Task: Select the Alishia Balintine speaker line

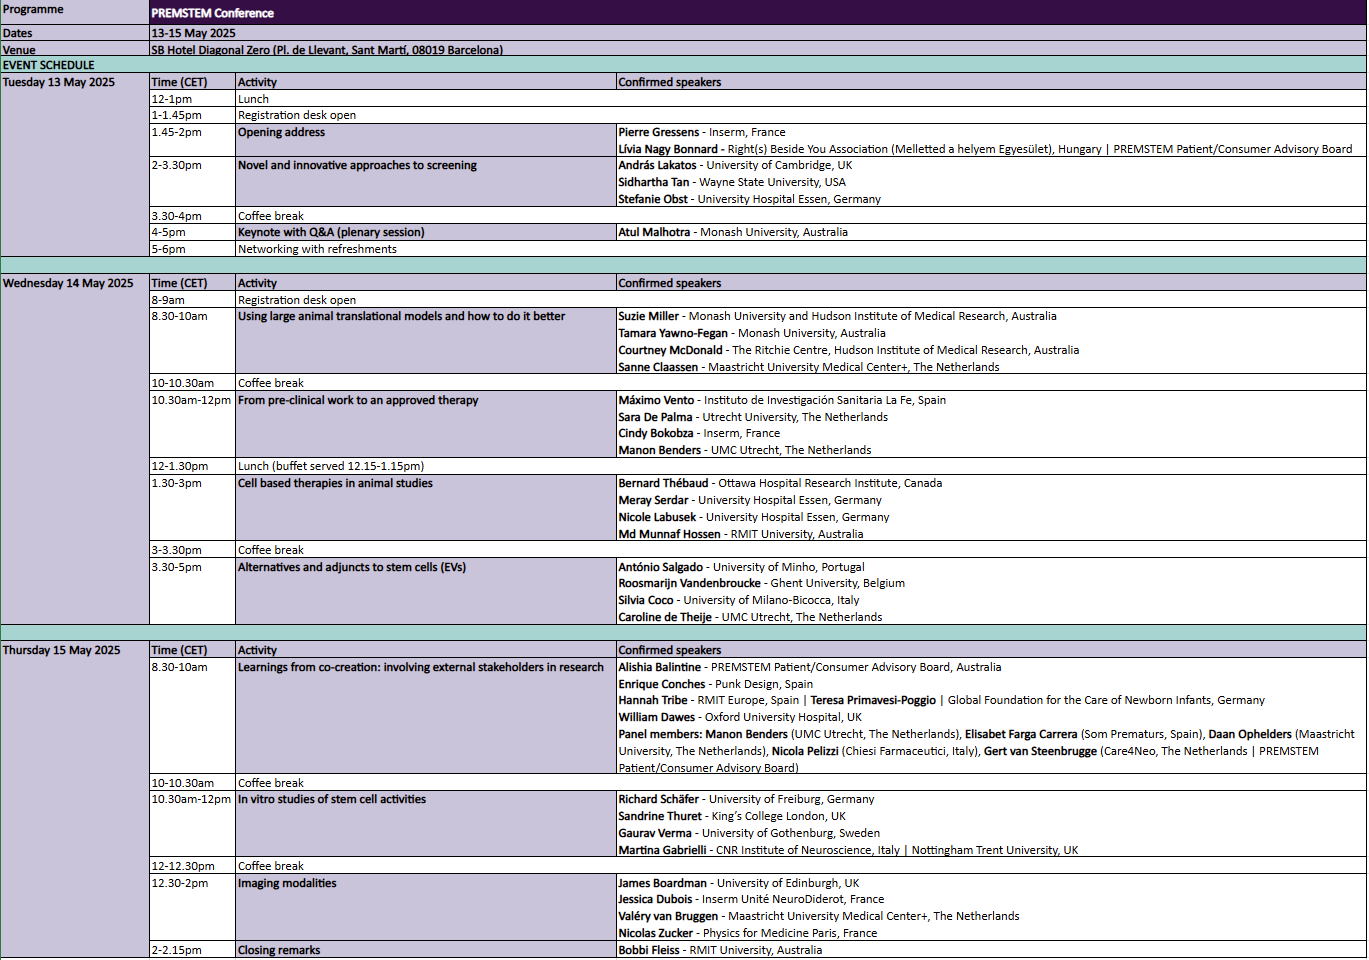Action: coord(810,667)
